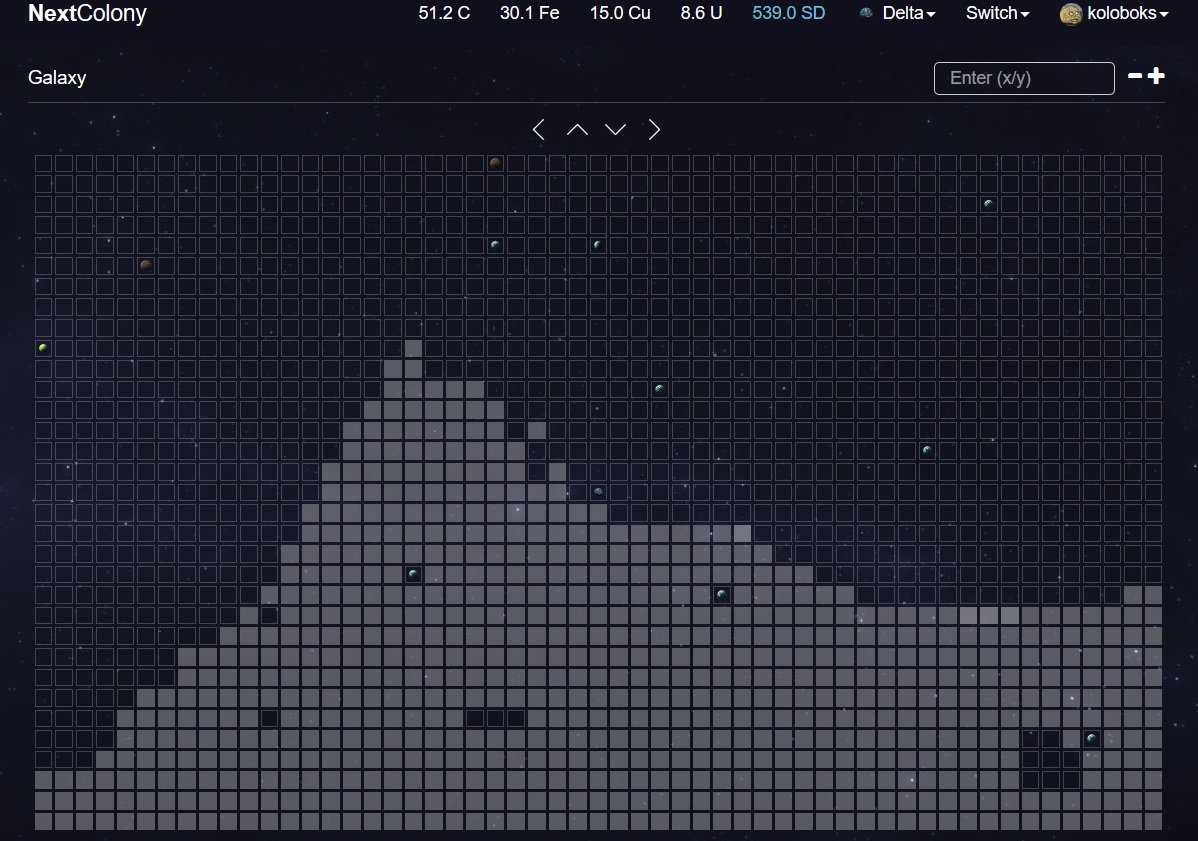Move galaxy view up with chevron

pos(578,130)
